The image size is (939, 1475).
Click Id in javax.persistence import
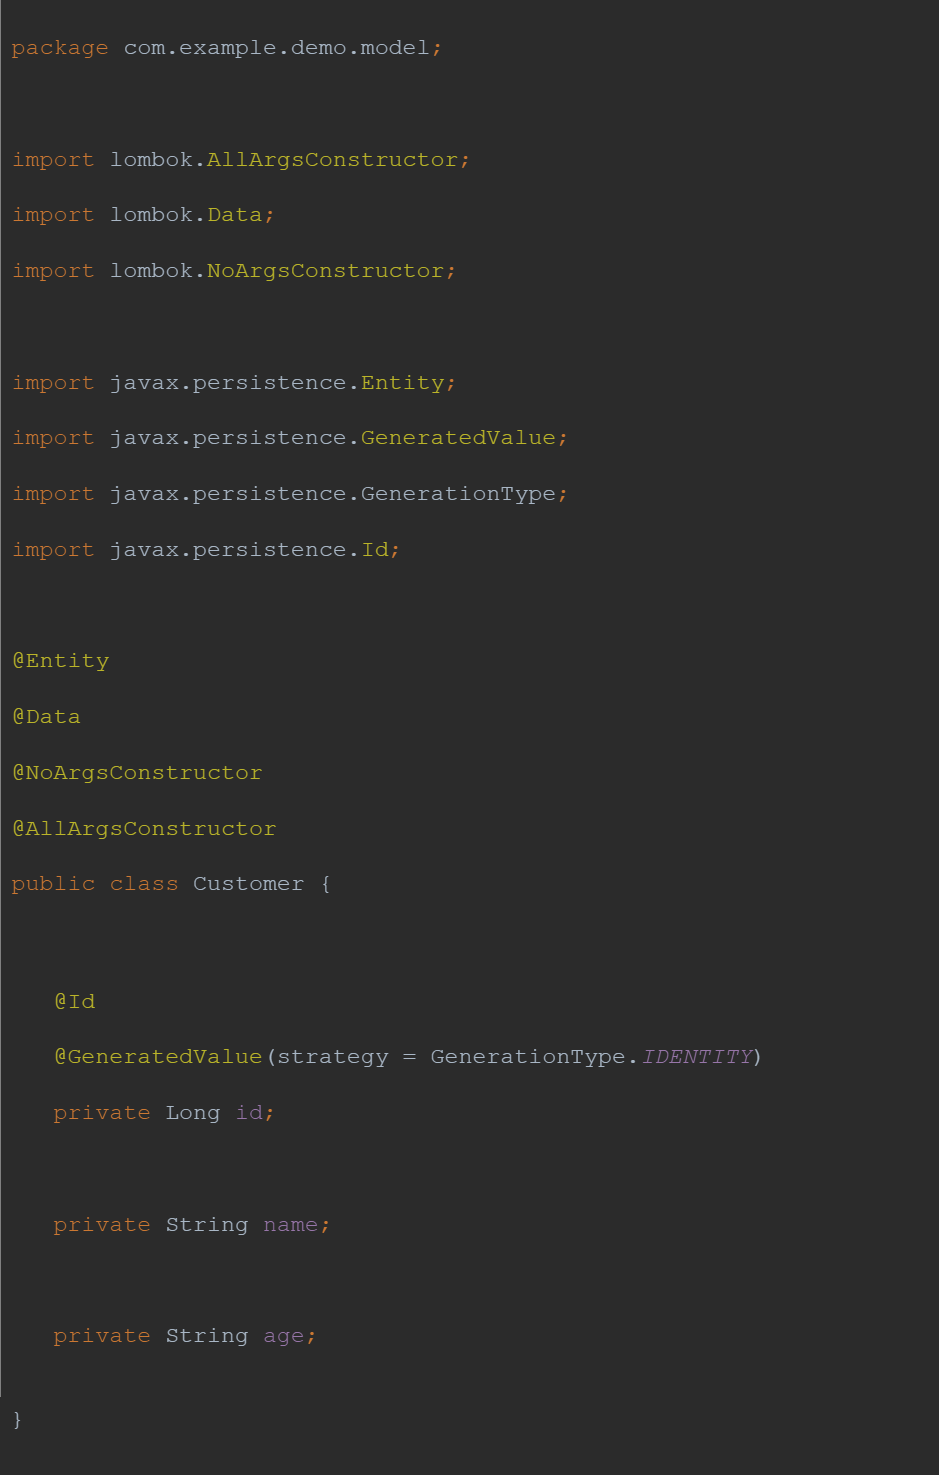375,550
